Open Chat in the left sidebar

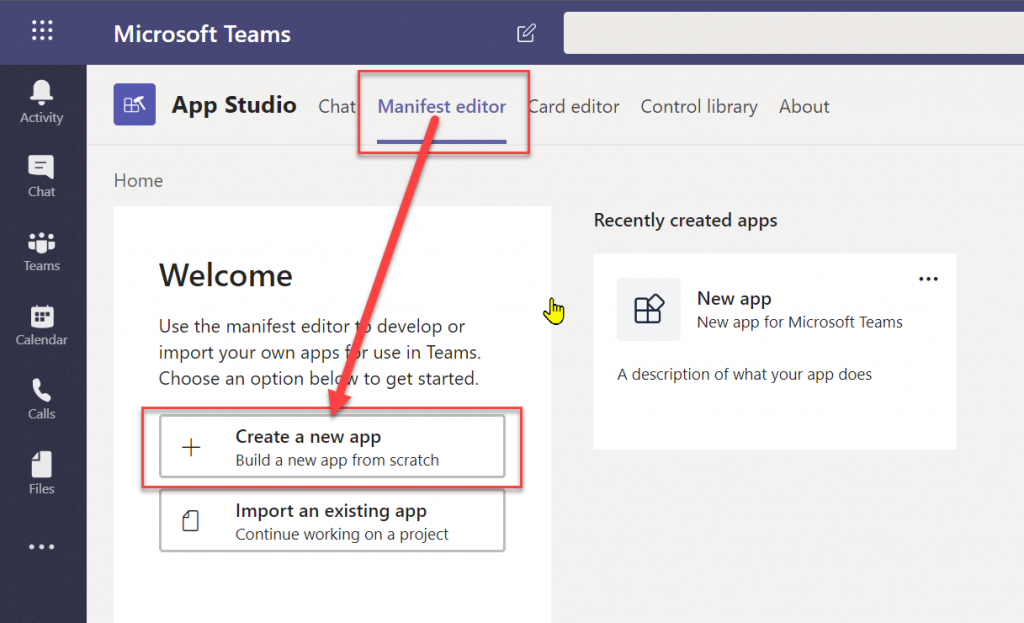point(41,176)
